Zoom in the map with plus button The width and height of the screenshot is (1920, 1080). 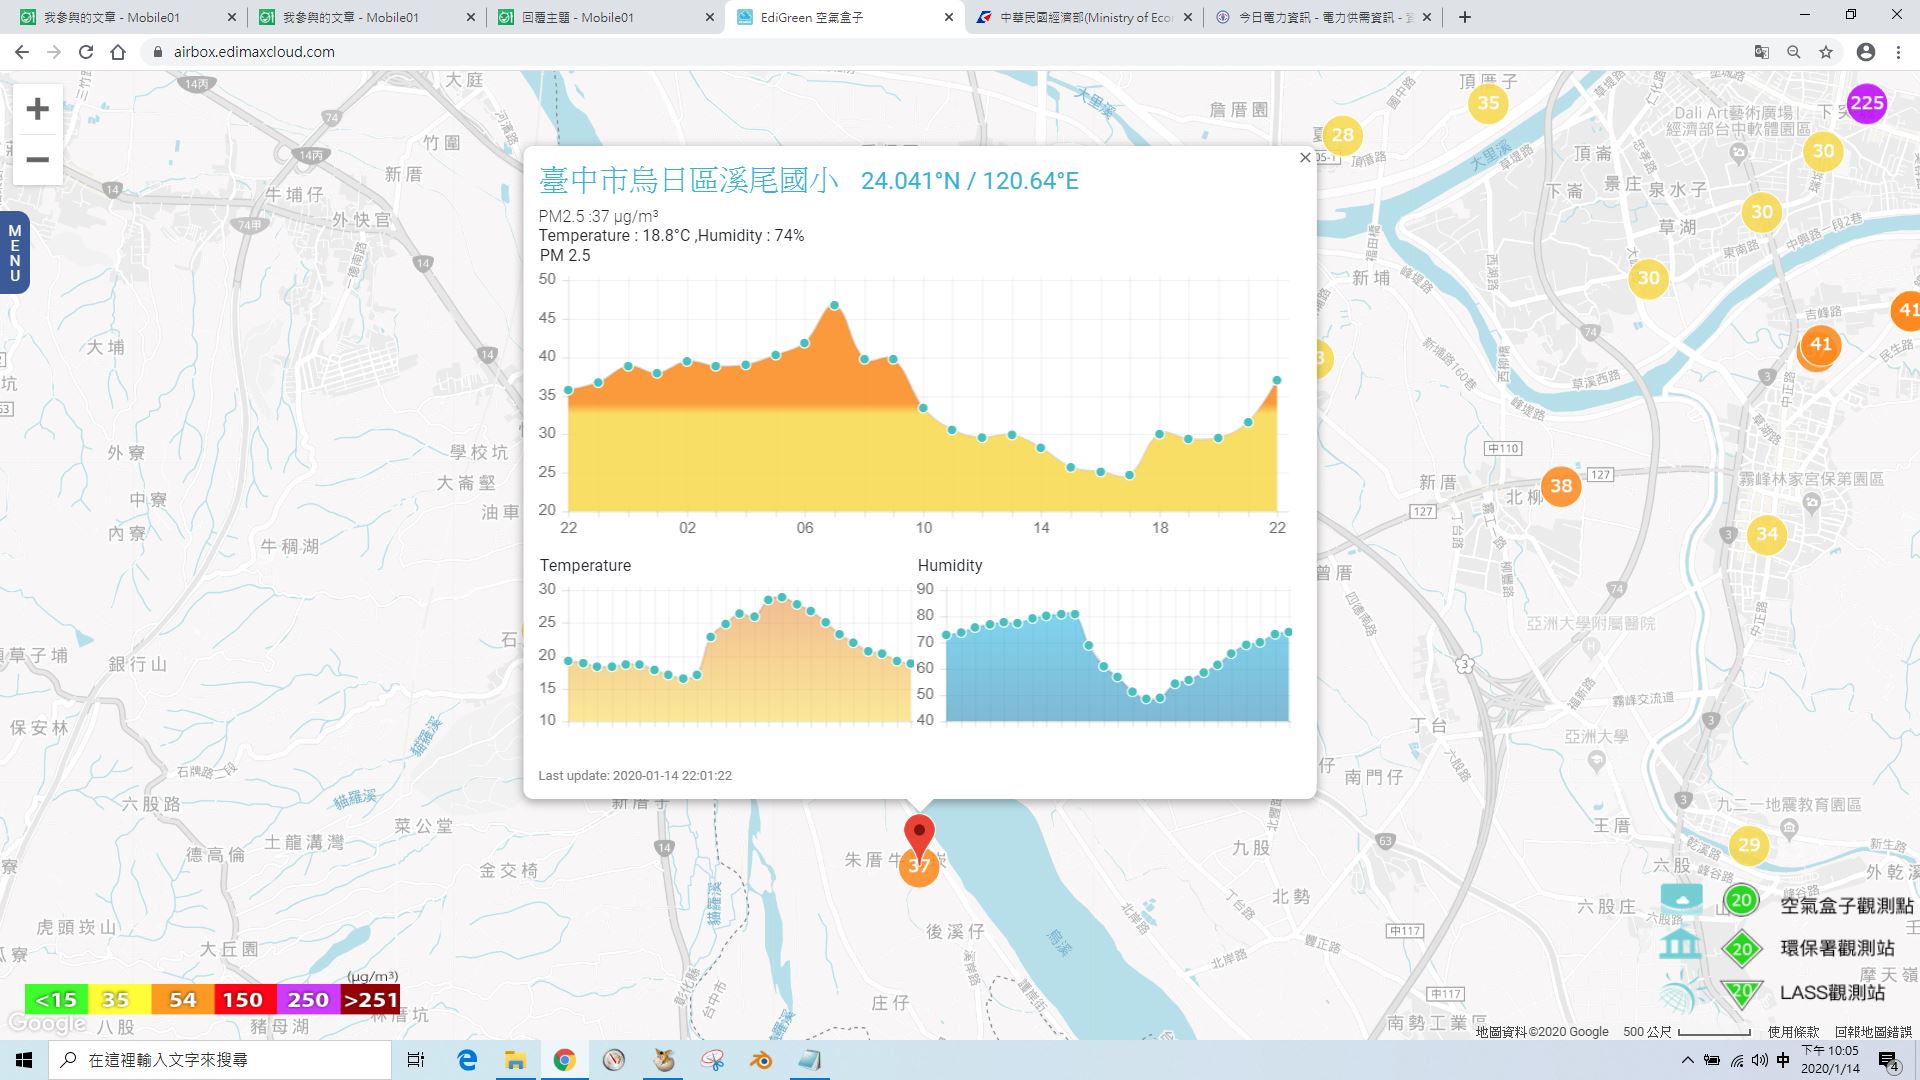coord(37,109)
